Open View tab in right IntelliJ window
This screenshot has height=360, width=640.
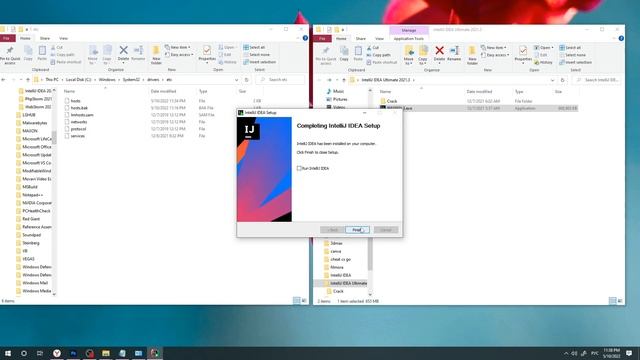[379, 39]
